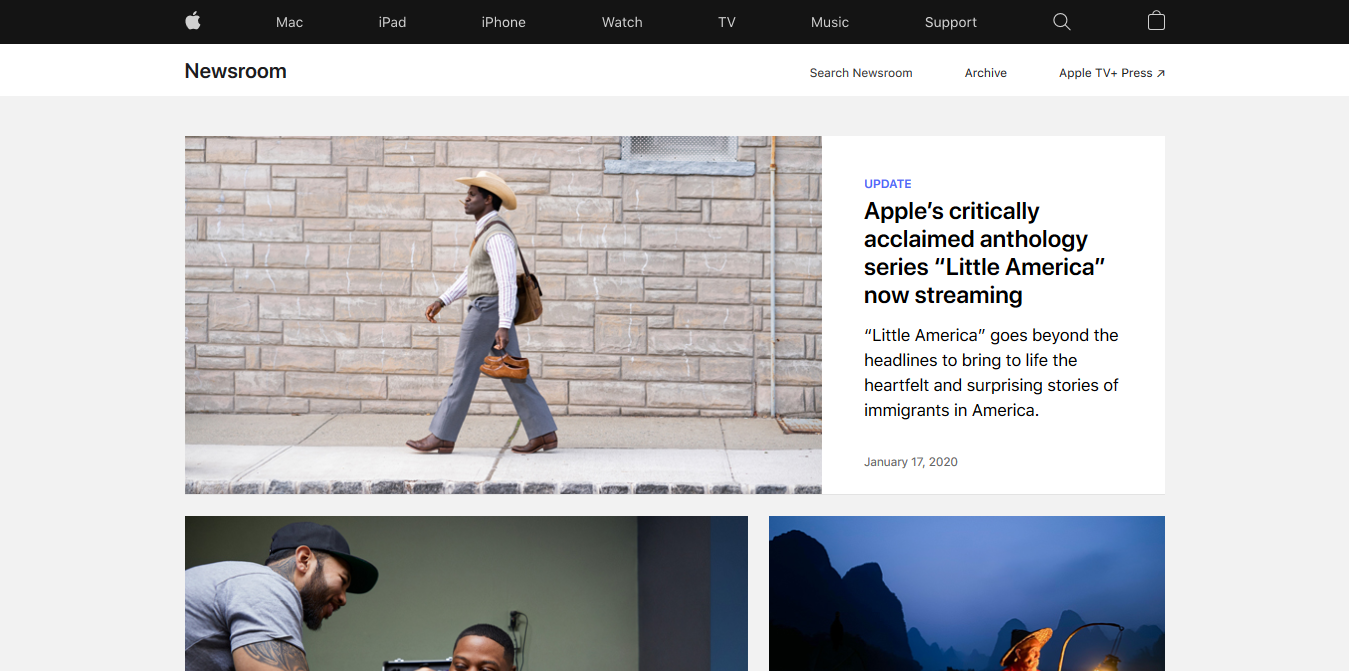Select TV in the top navigation
This screenshot has width=1349, height=671.
tap(727, 22)
